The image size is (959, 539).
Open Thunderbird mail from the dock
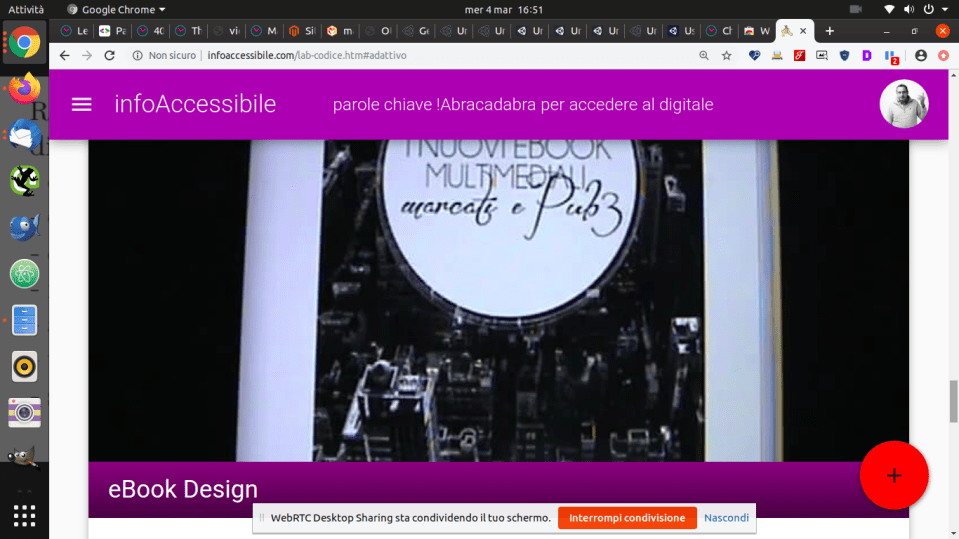point(24,135)
